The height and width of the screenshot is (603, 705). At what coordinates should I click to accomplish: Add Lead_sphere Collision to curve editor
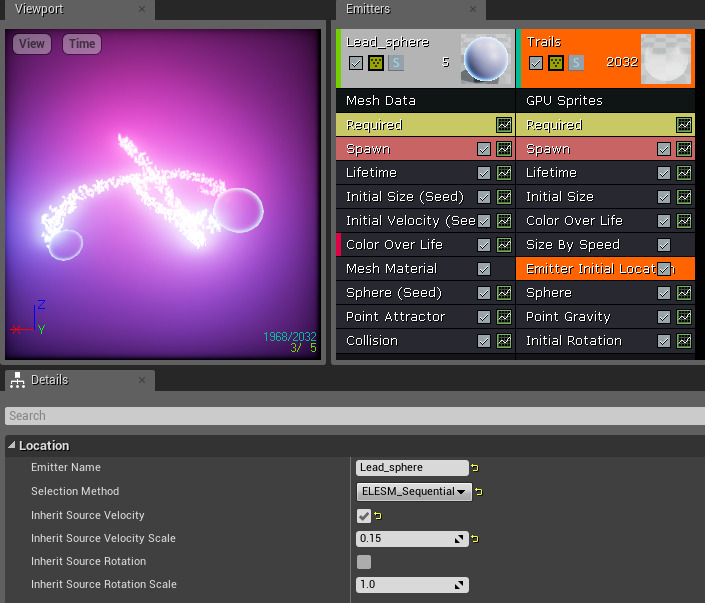click(504, 341)
